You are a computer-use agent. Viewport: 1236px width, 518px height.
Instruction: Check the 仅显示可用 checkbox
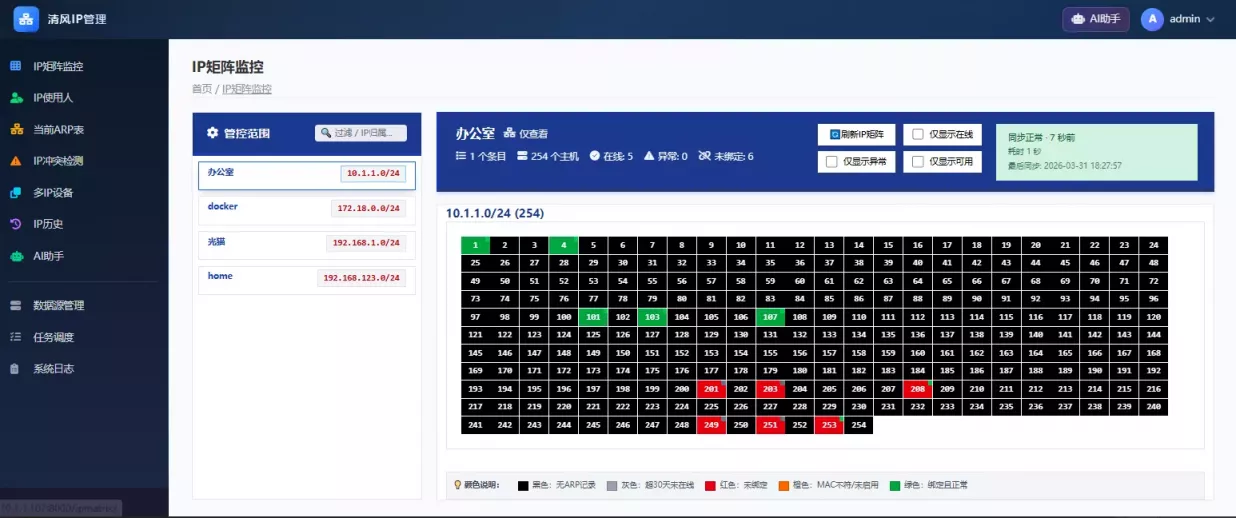click(x=918, y=161)
